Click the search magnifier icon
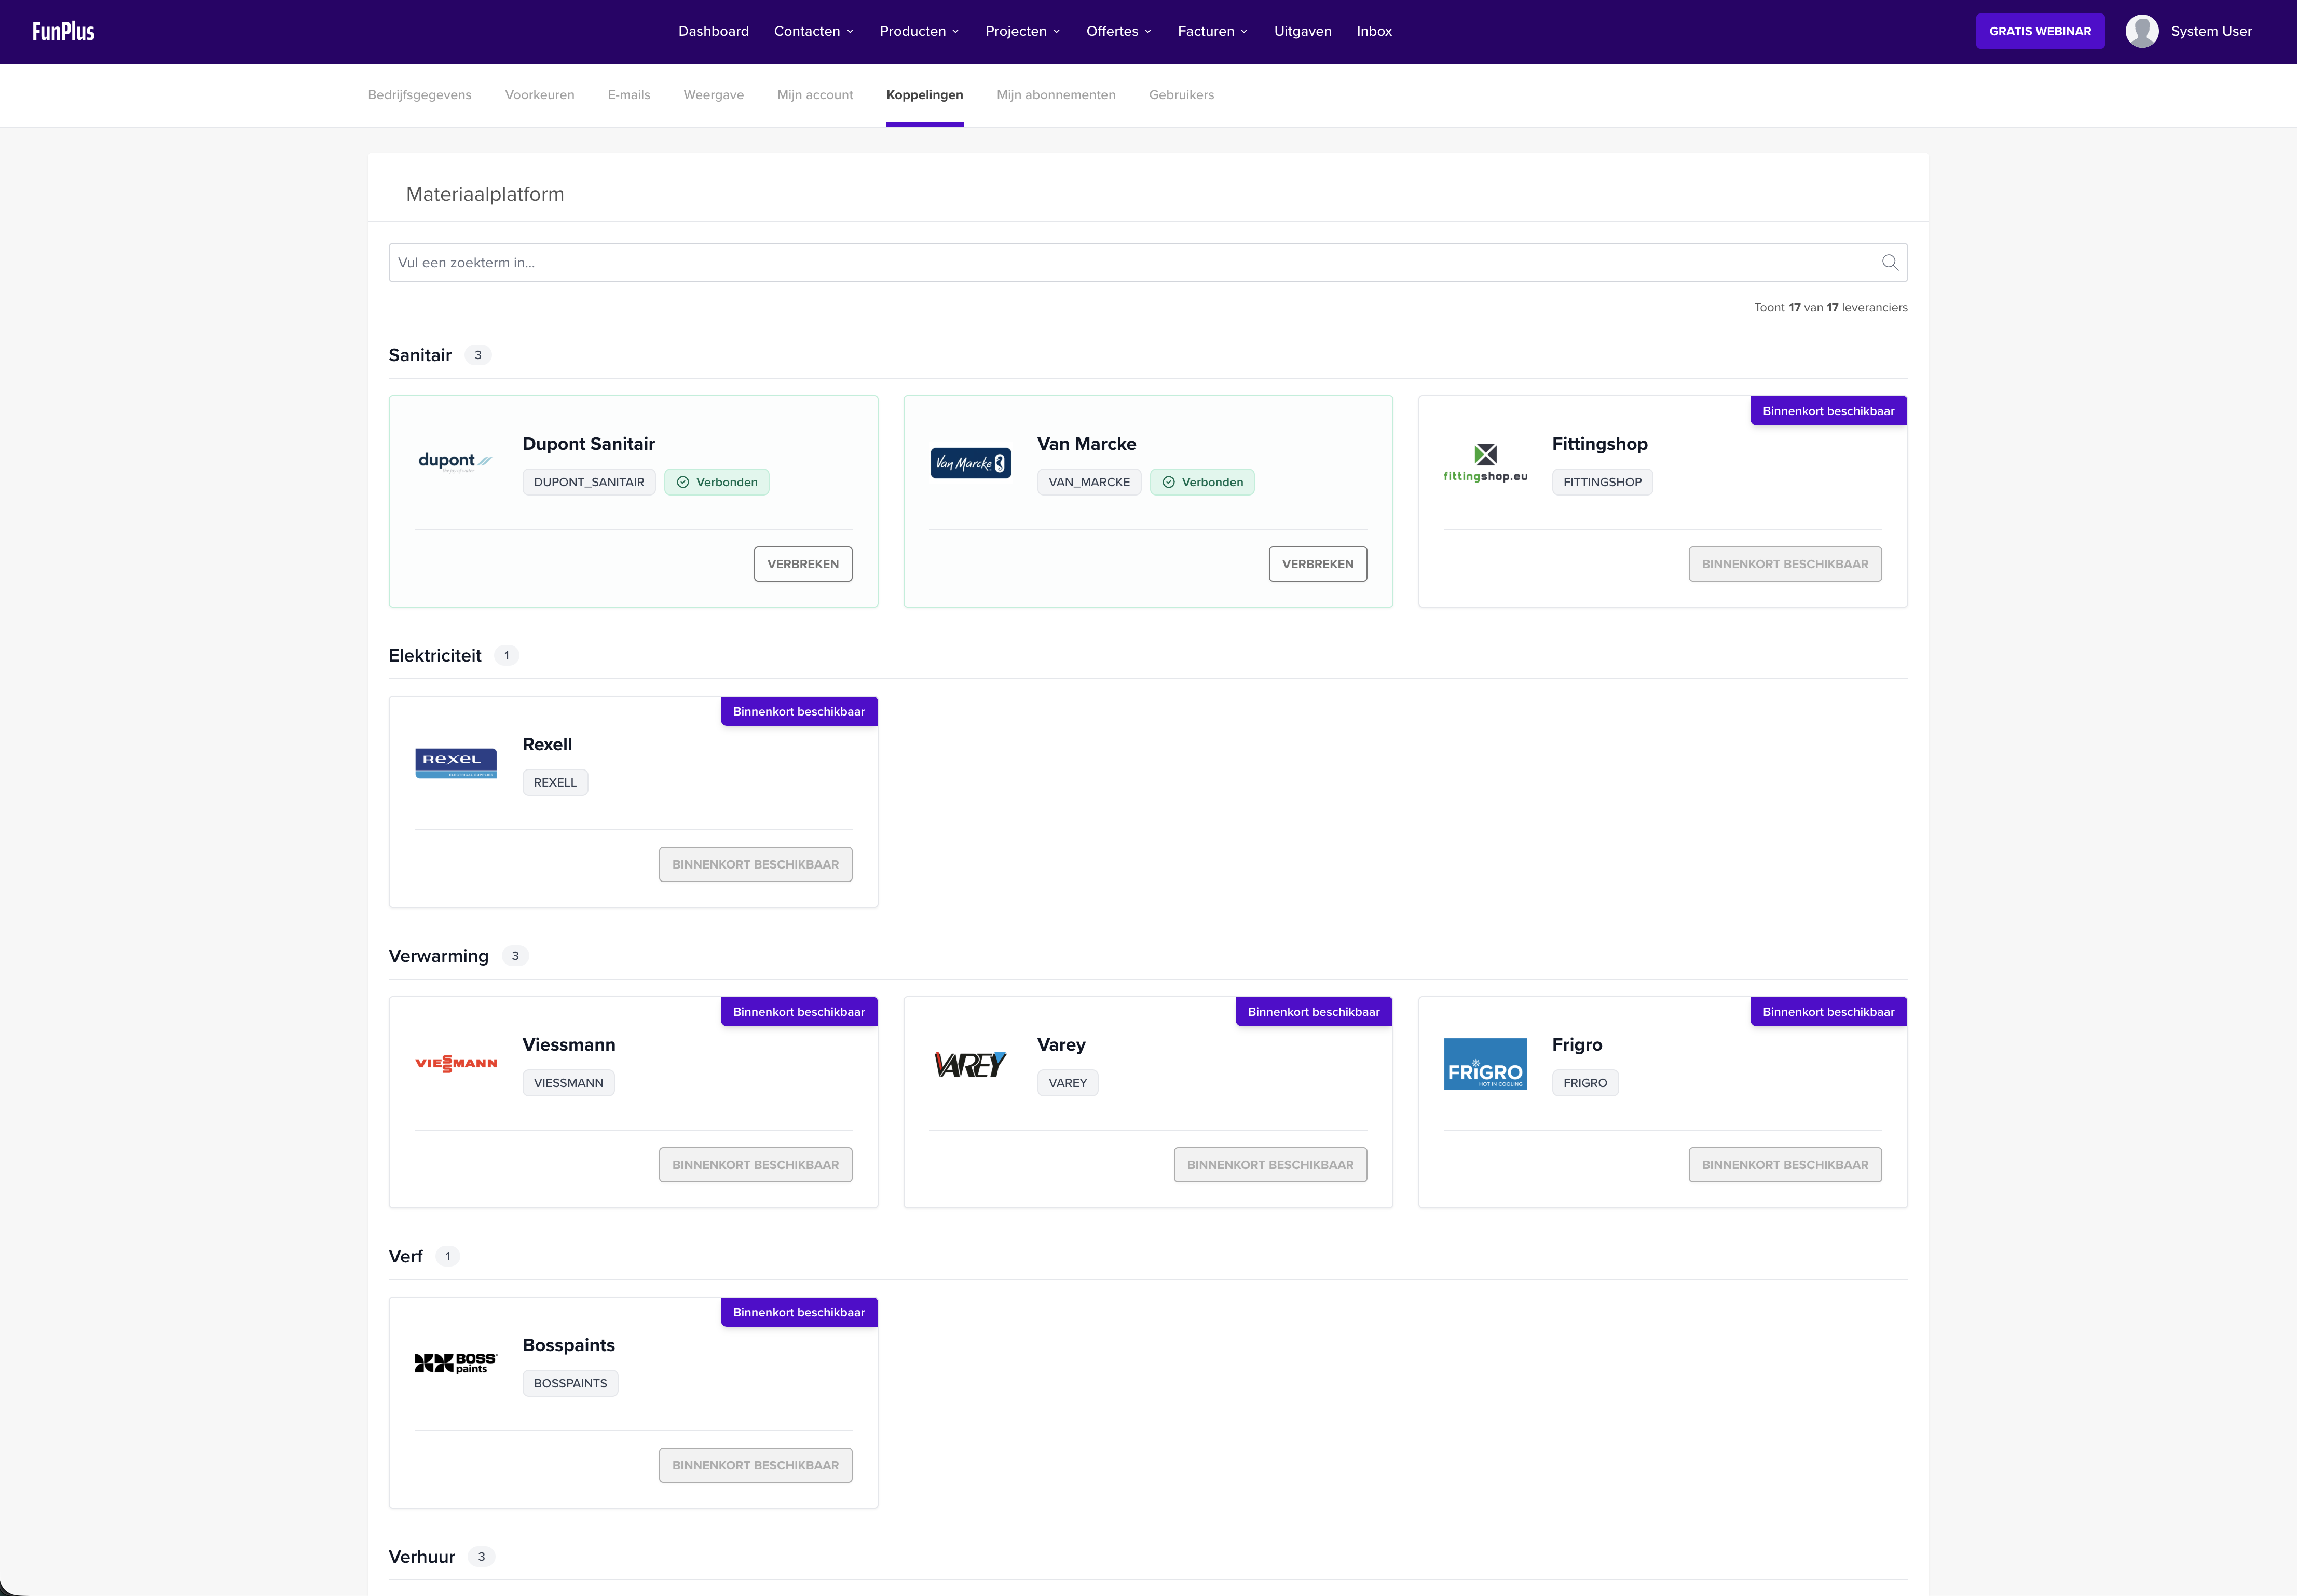Viewport: 2297px width, 1596px height. [1889, 262]
